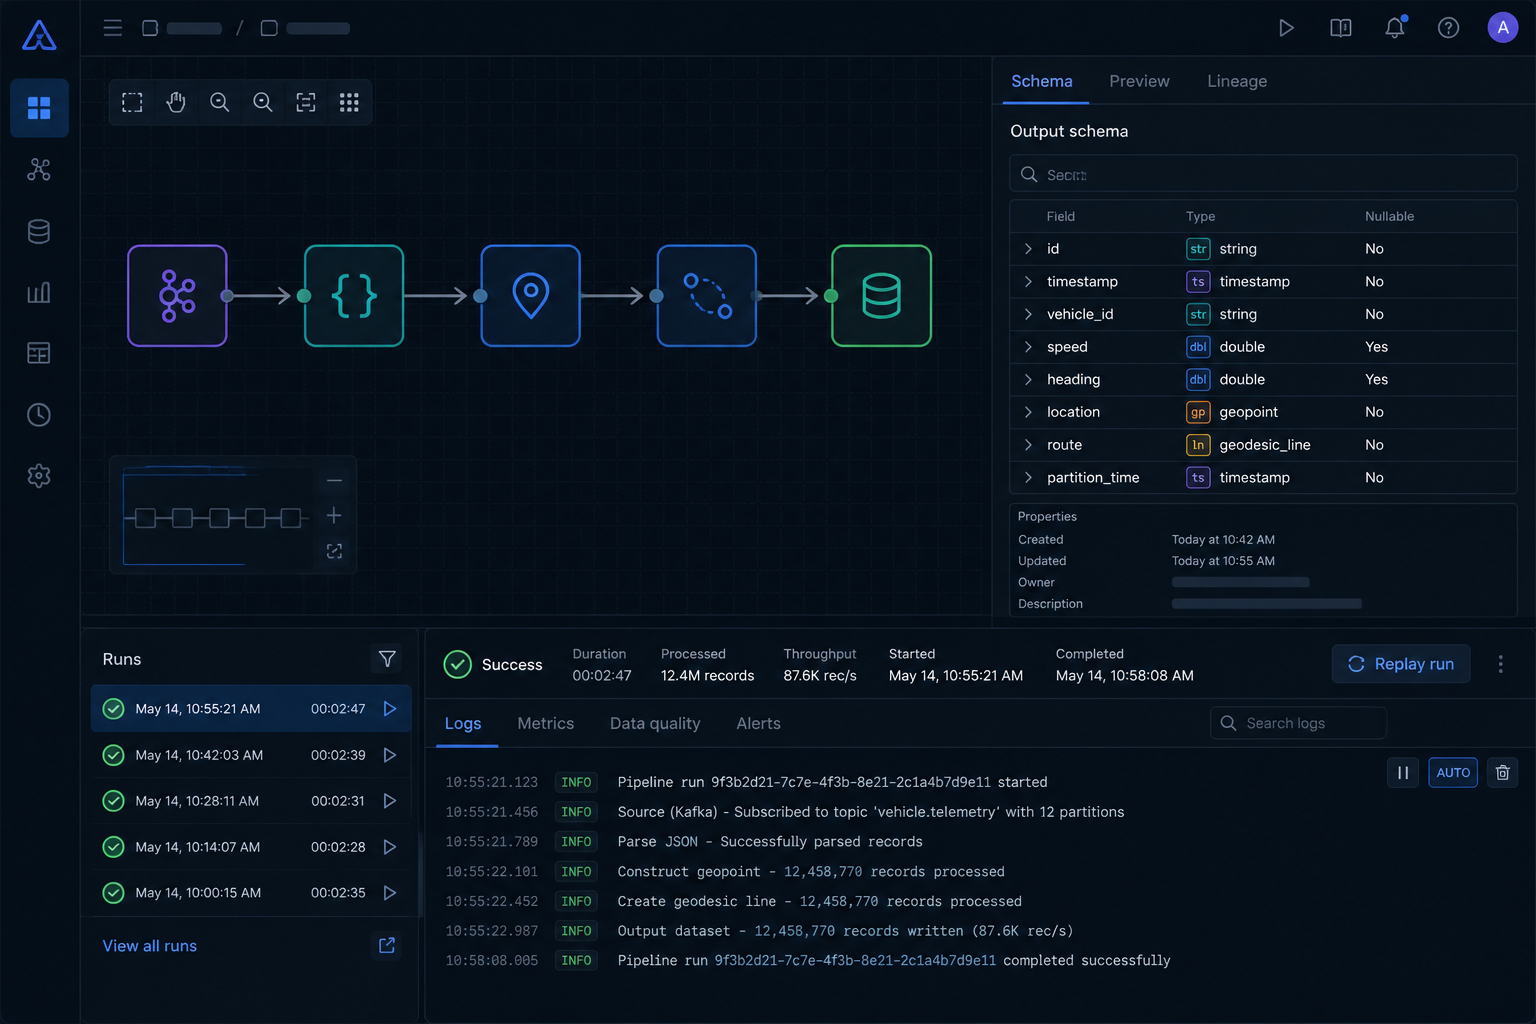The height and width of the screenshot is (1024, 1536).
Task: Click the minimap expand fullscreen icon
Action: click(334, 551)
